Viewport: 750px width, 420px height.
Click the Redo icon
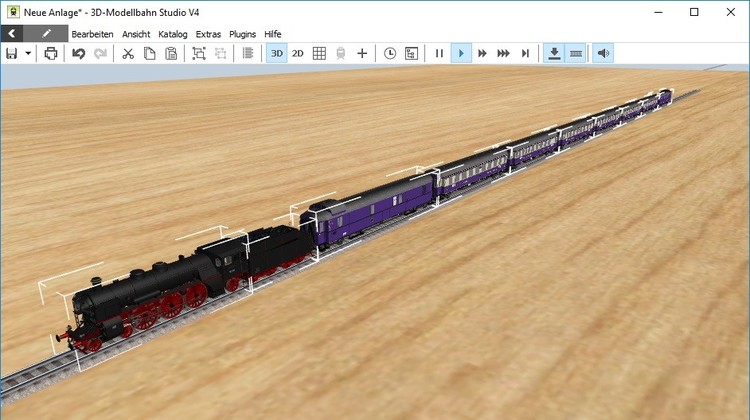[100, 53]
